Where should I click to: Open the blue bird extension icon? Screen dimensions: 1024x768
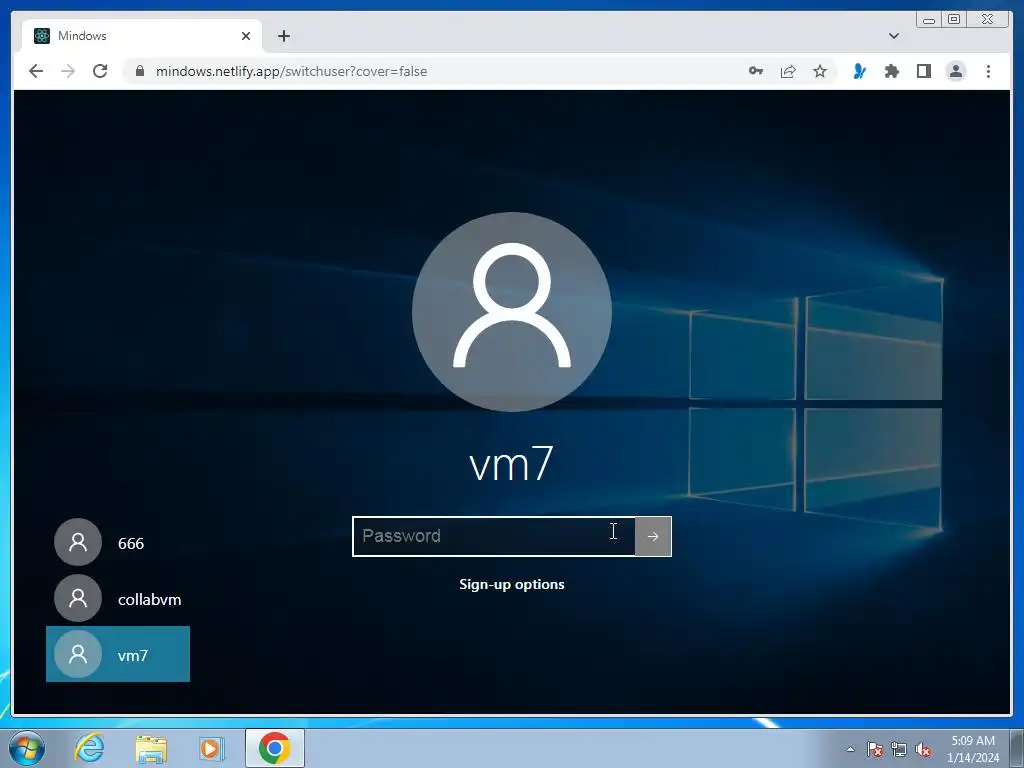859,71
